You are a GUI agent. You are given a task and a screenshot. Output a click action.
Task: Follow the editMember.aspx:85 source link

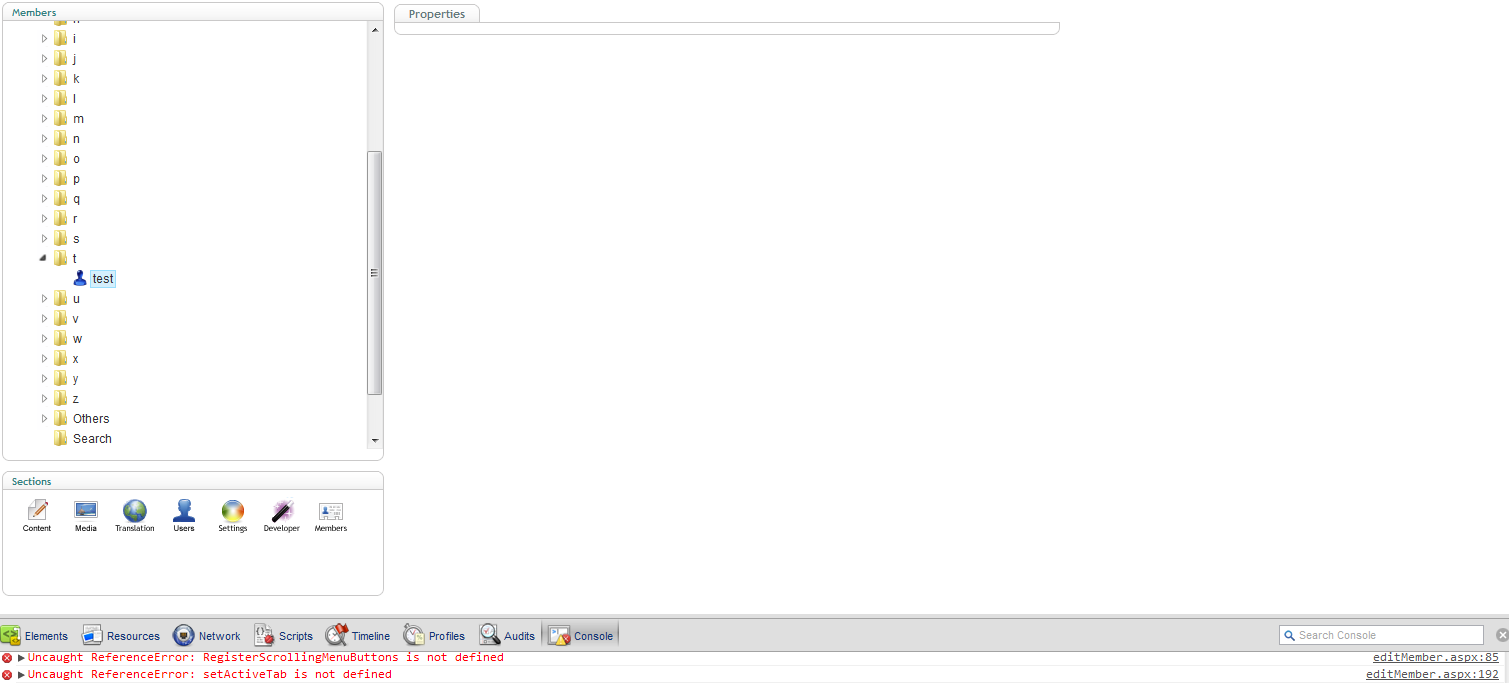click(1435, 658)
